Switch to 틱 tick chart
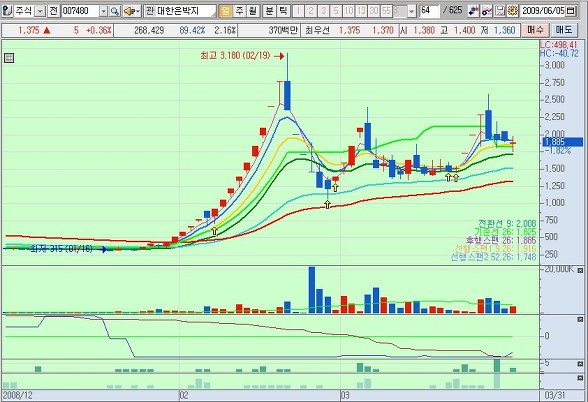Viewport: 588px width, 402px height. [283, 11]
